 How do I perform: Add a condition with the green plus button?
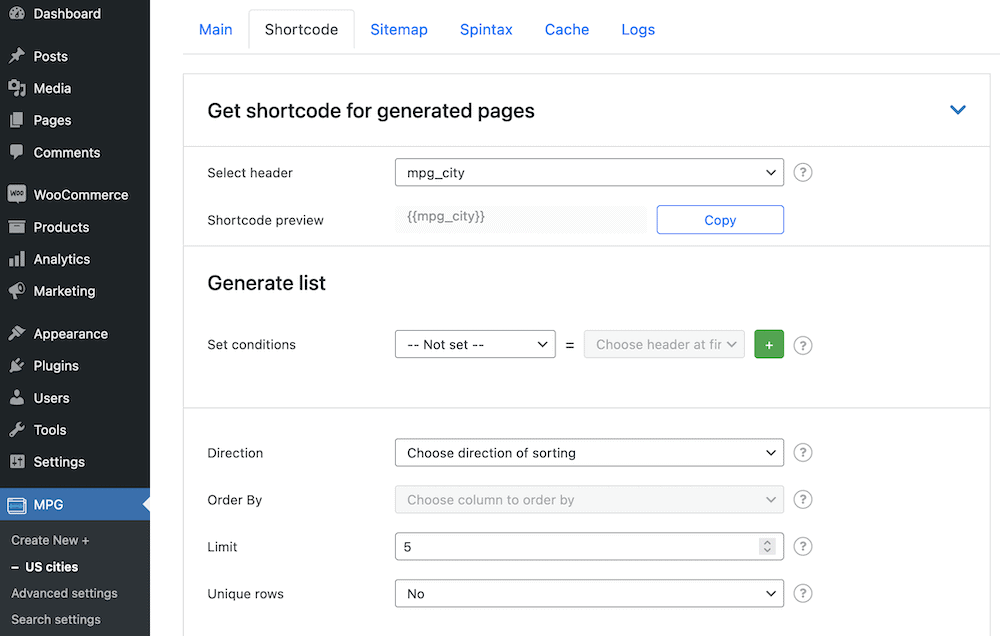[768, 344]
